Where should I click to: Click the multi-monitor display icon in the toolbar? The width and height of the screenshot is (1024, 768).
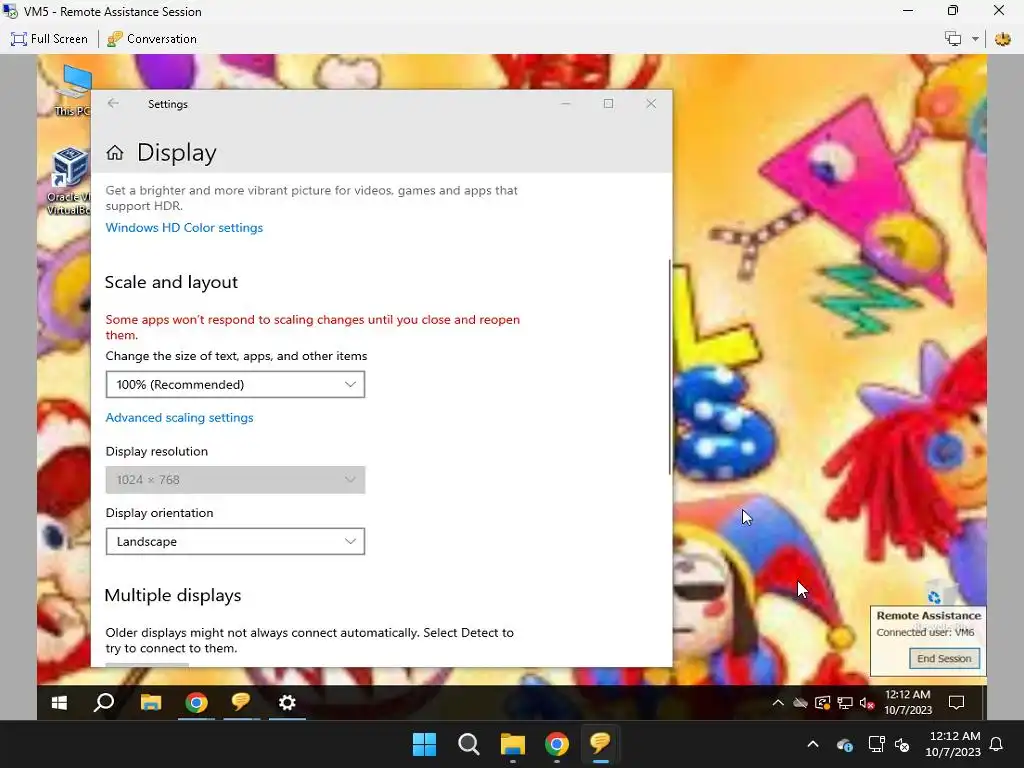[953, 39]
